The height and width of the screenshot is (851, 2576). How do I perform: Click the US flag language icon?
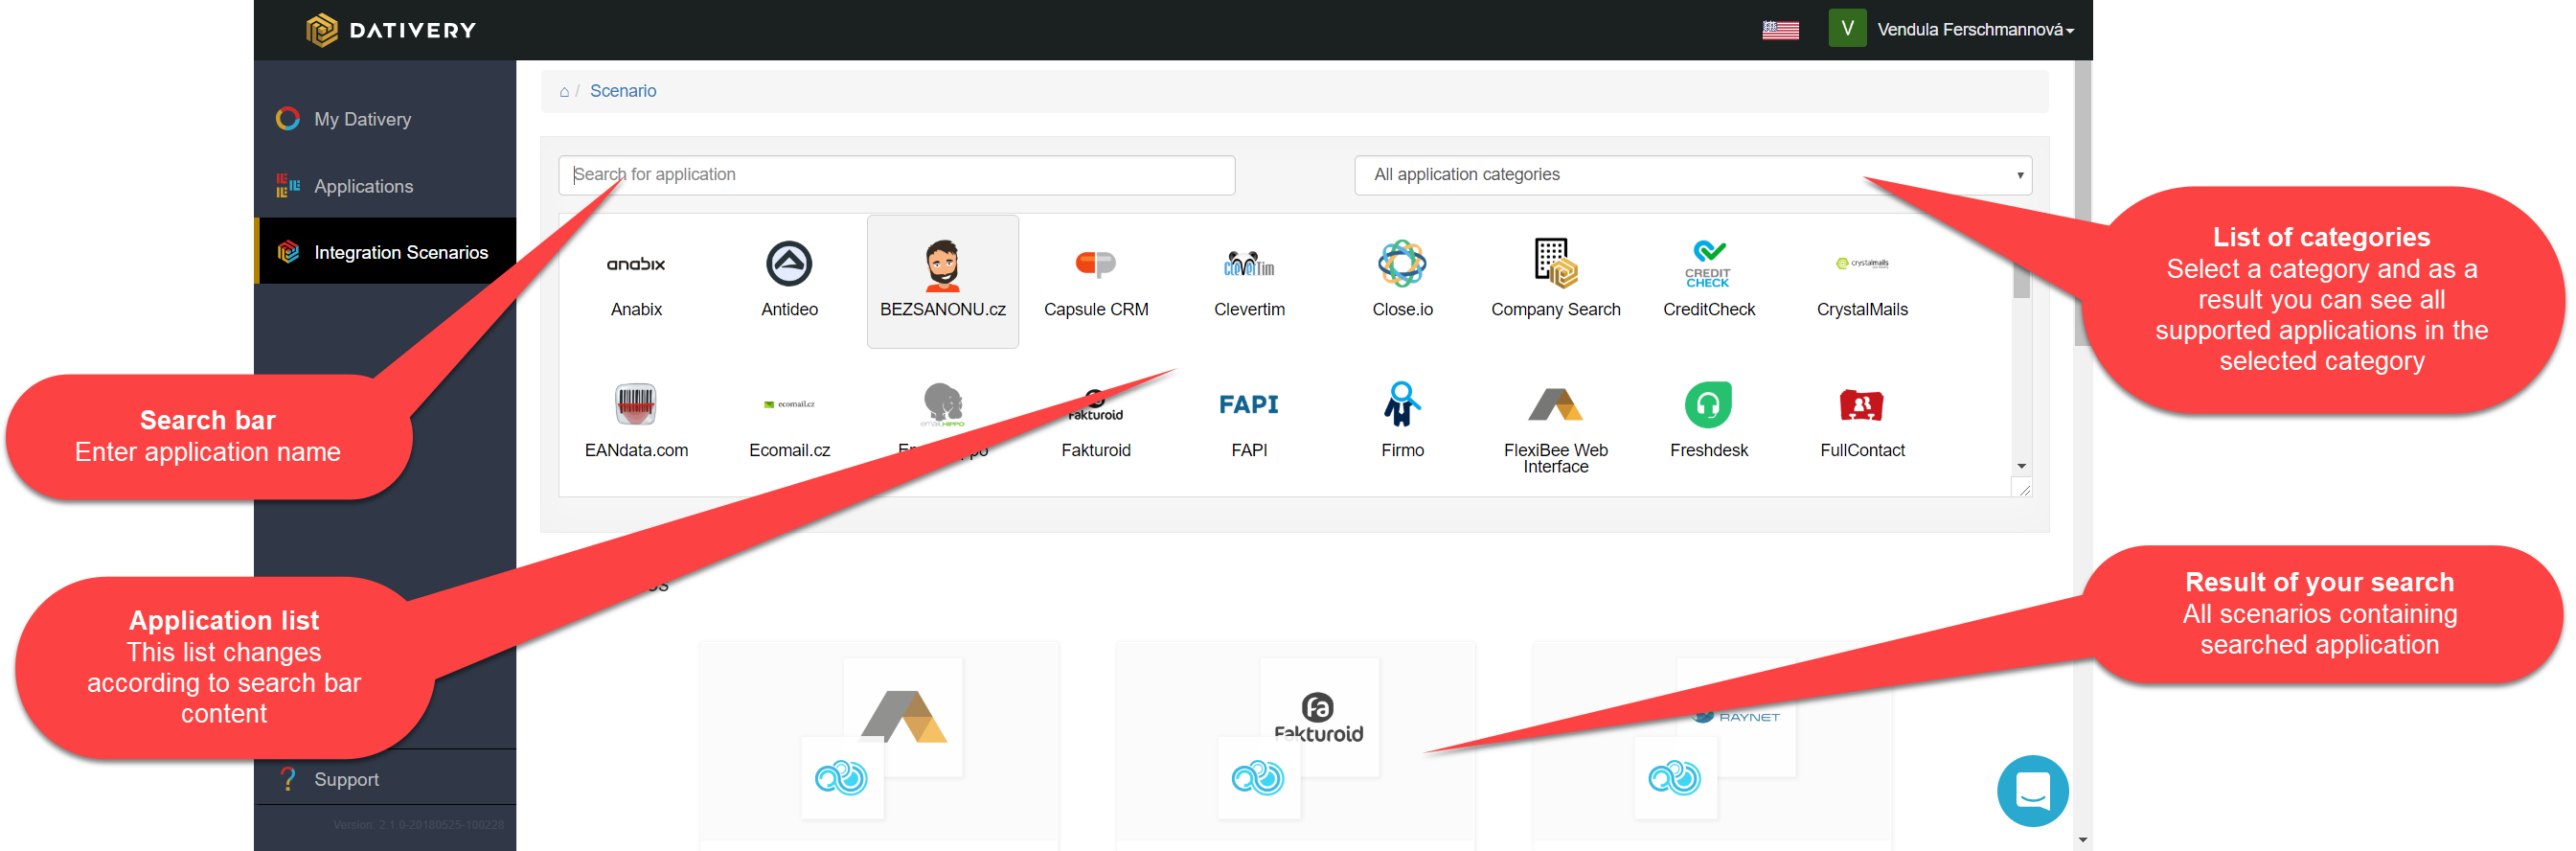coord(1780,30)
